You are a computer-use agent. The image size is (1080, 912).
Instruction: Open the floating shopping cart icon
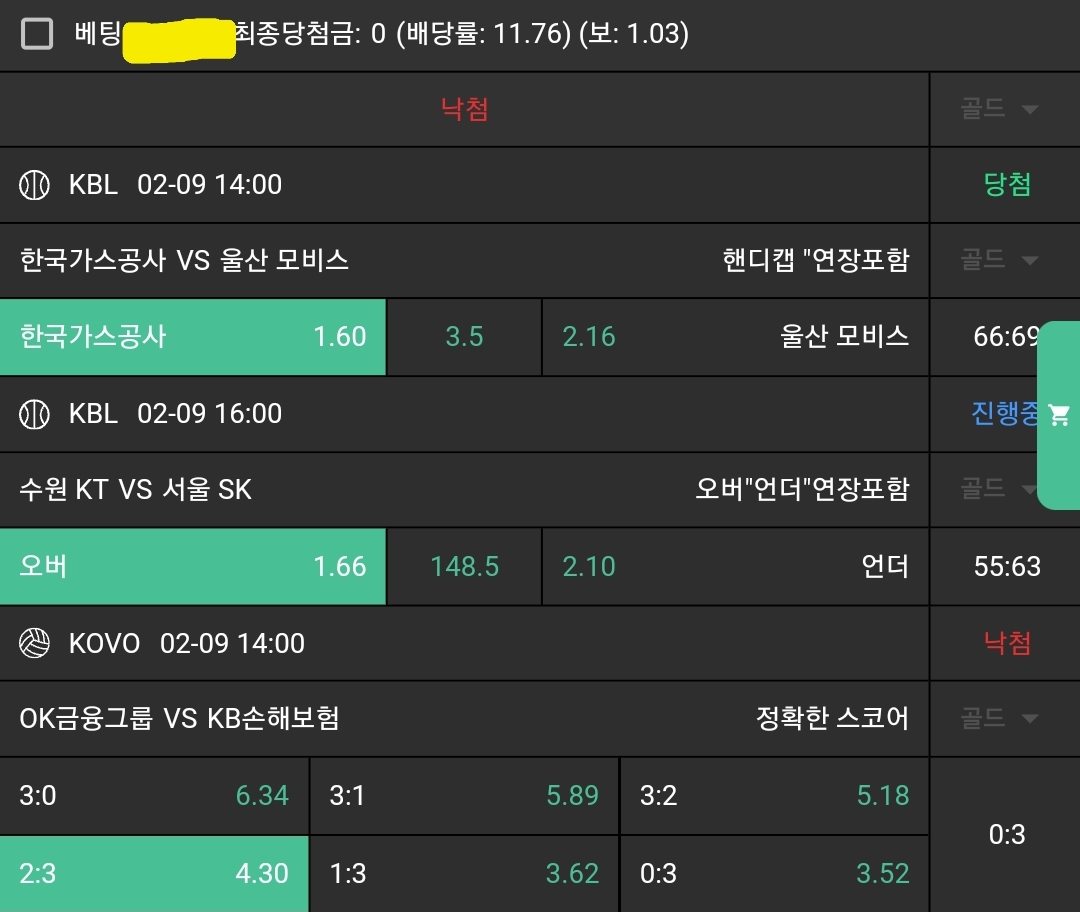point(1059,415)
